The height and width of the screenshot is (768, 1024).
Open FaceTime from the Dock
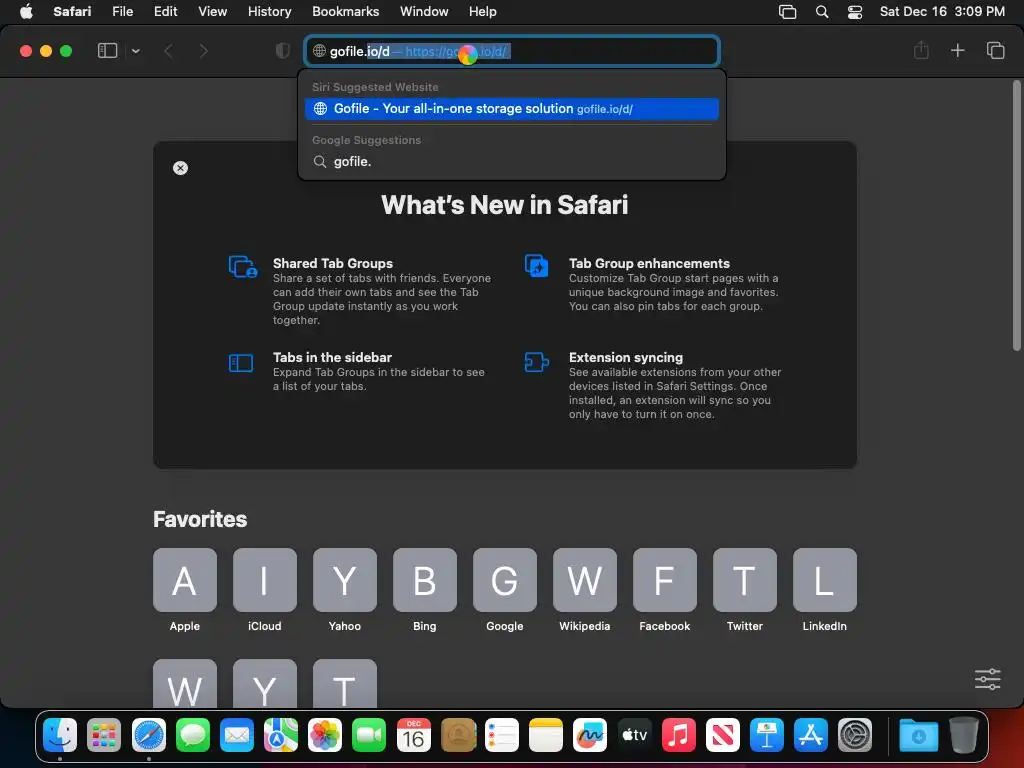tap(369, 735)
